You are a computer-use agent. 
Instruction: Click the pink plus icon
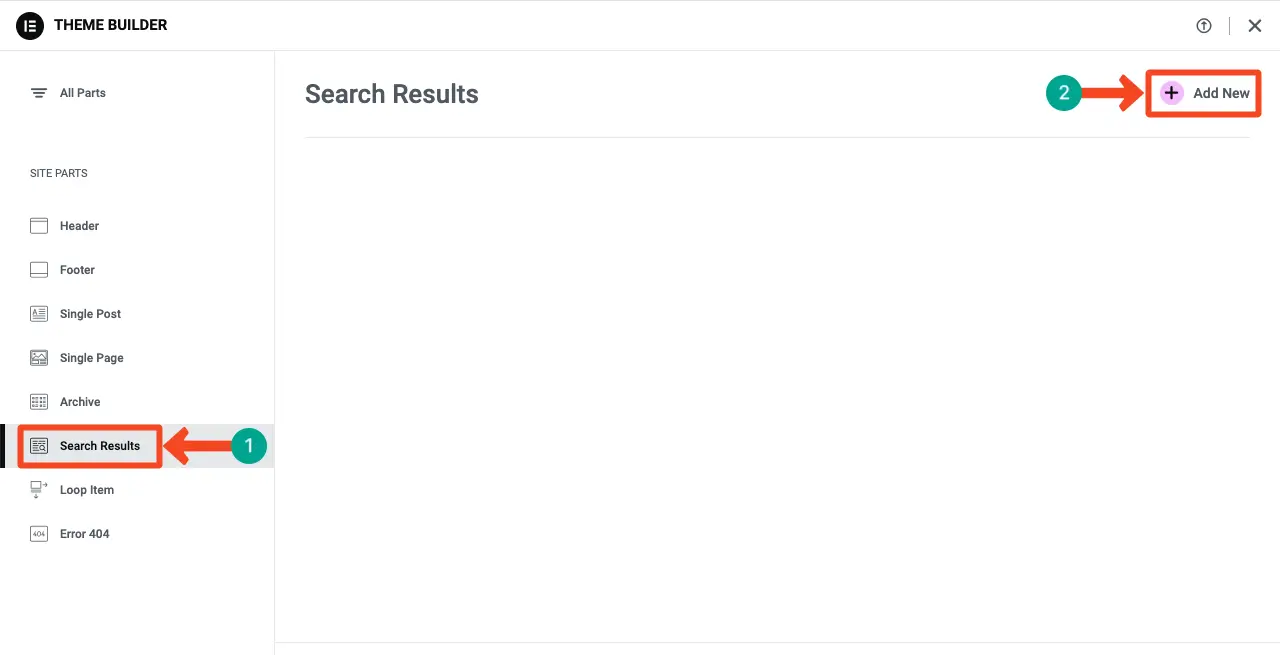tap(1171, 93)
